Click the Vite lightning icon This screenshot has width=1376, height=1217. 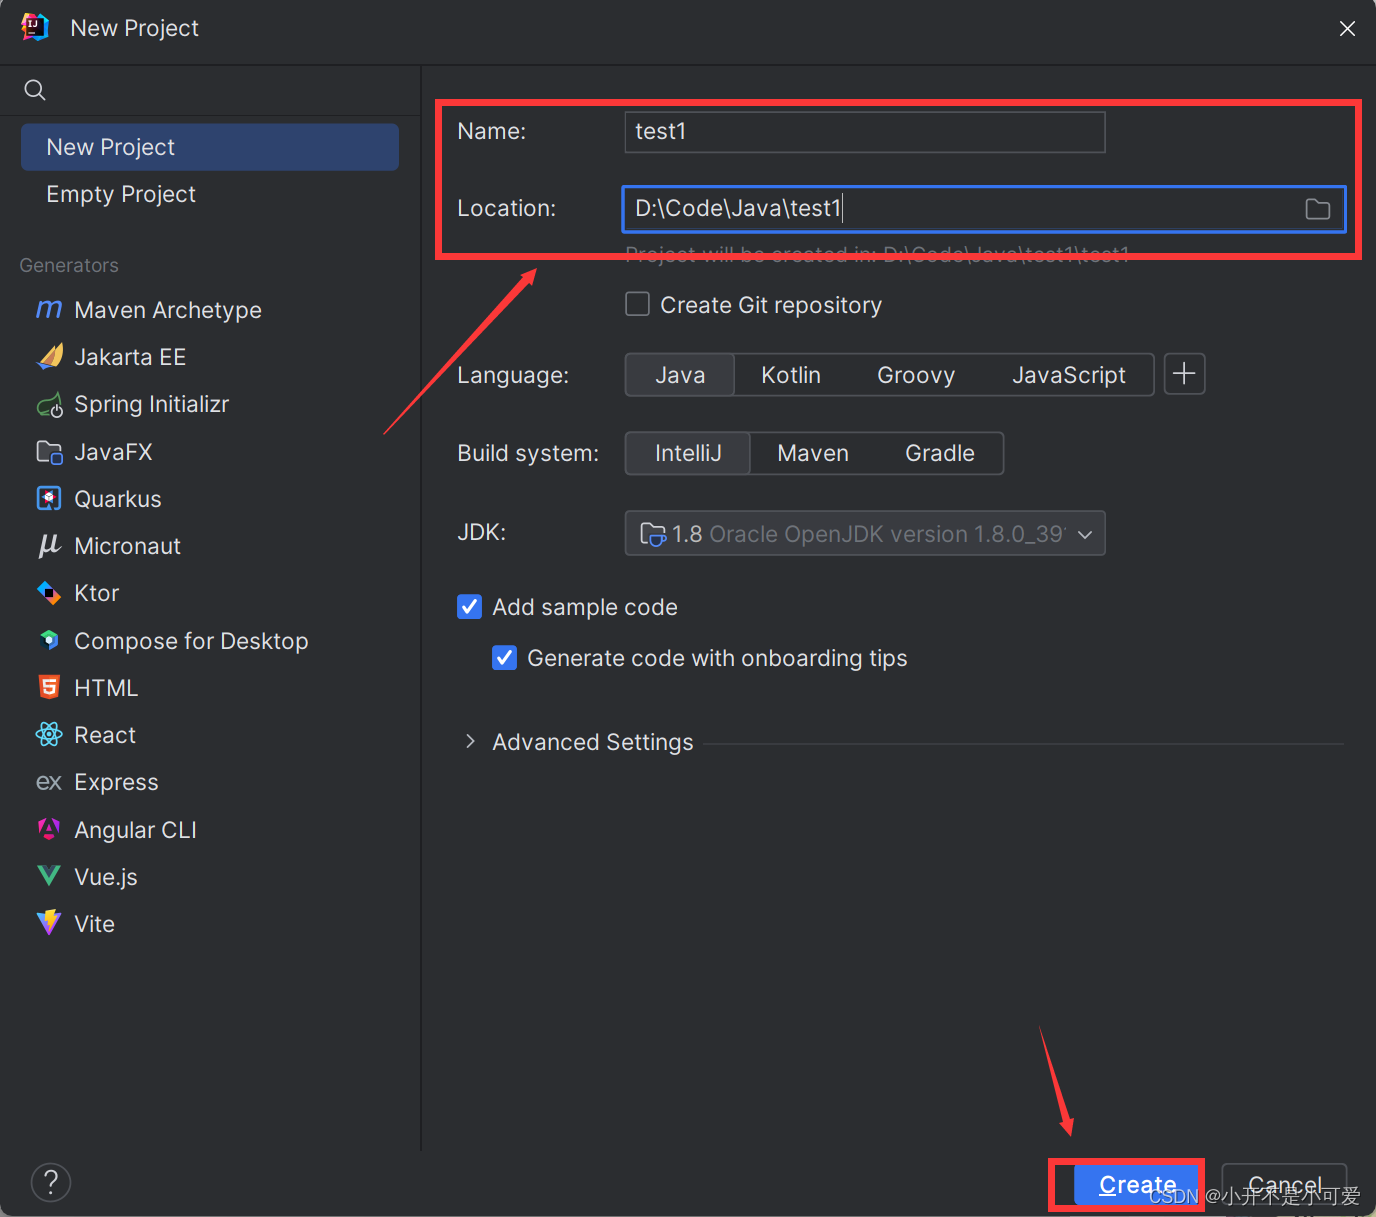49,923
